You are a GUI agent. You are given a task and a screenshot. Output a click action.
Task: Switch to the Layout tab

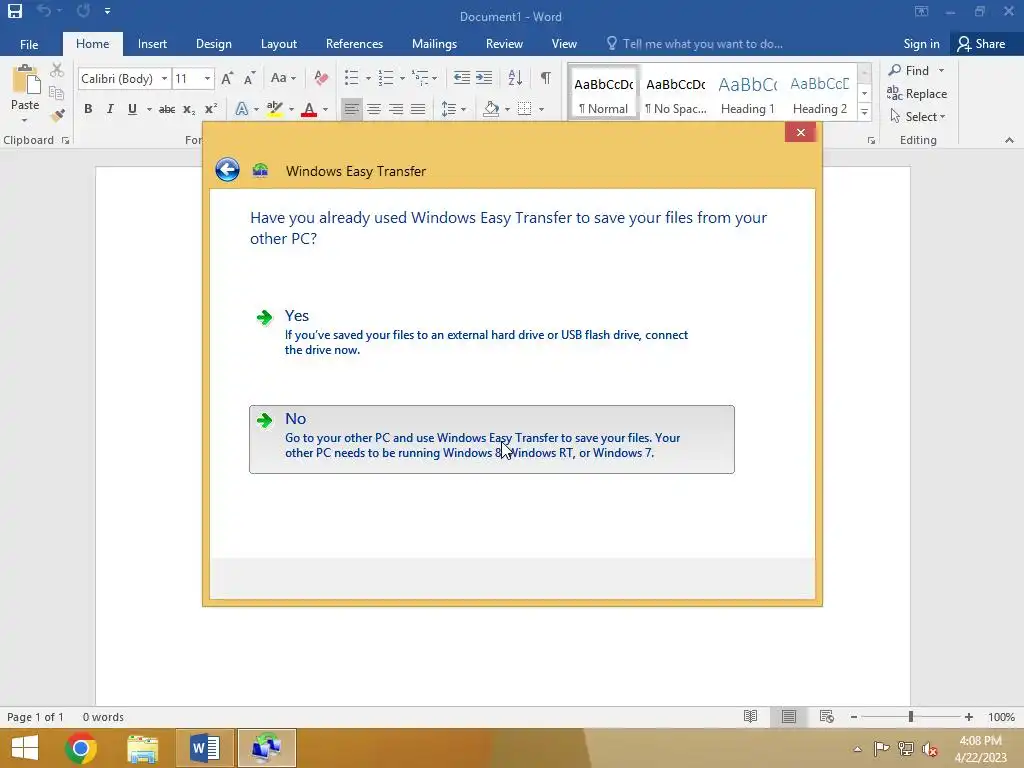279,44
